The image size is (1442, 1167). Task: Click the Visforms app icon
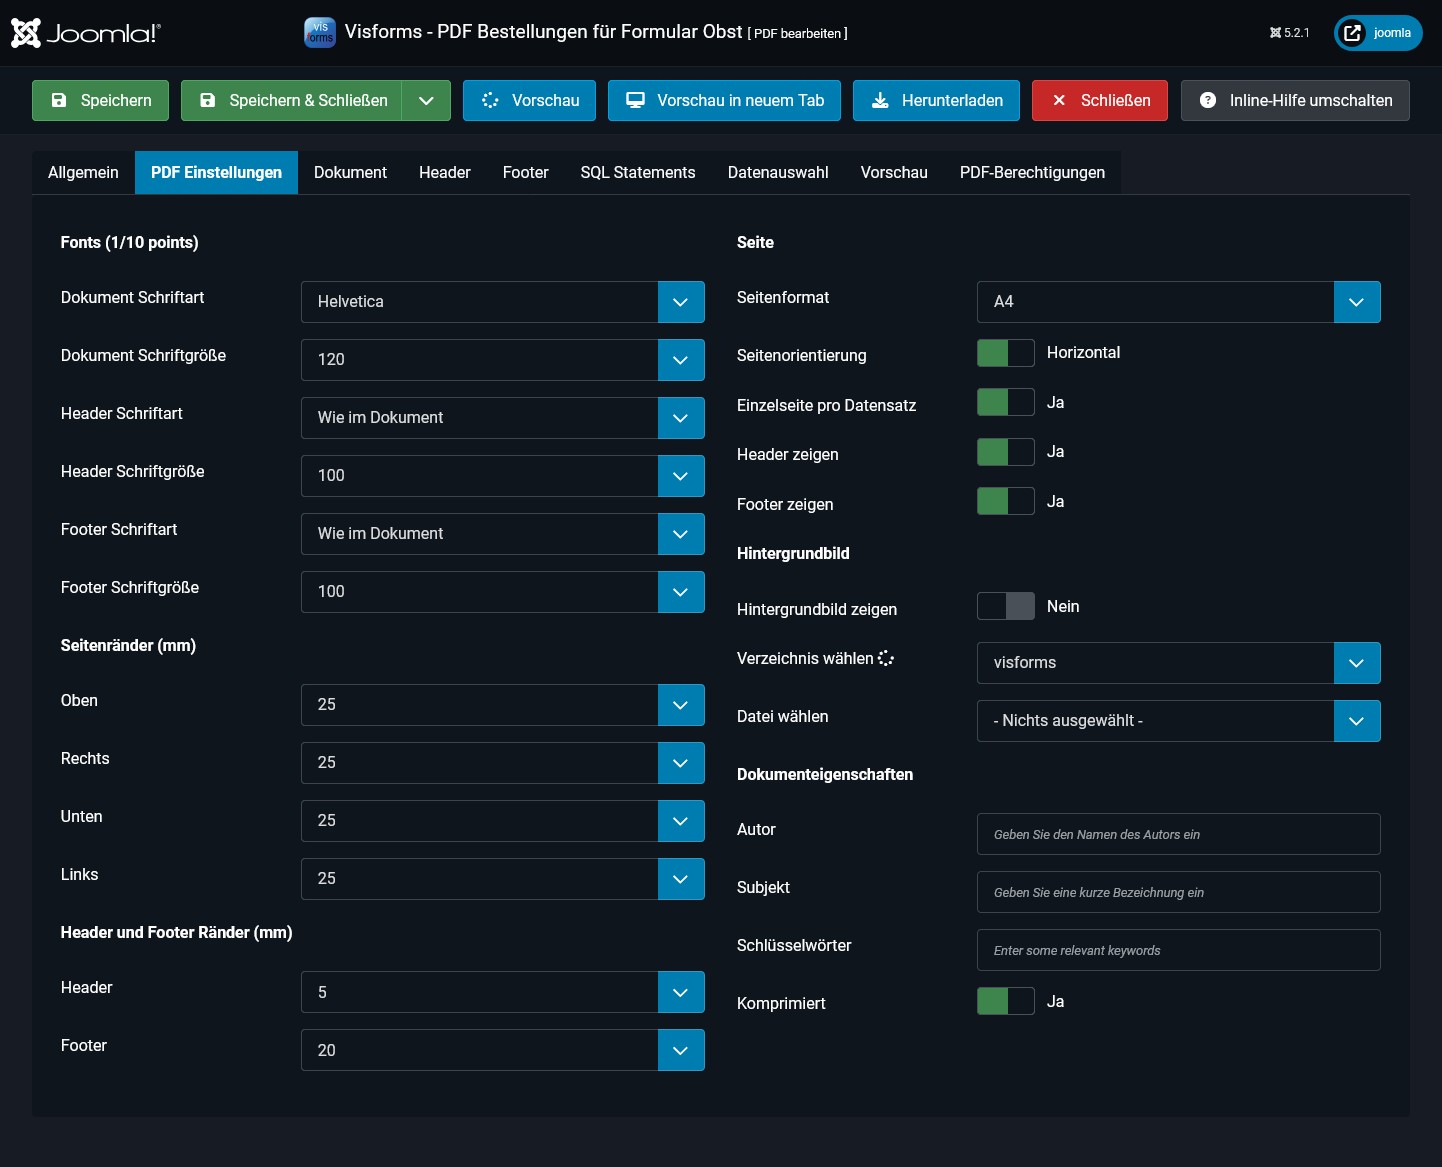pos(320,32)
